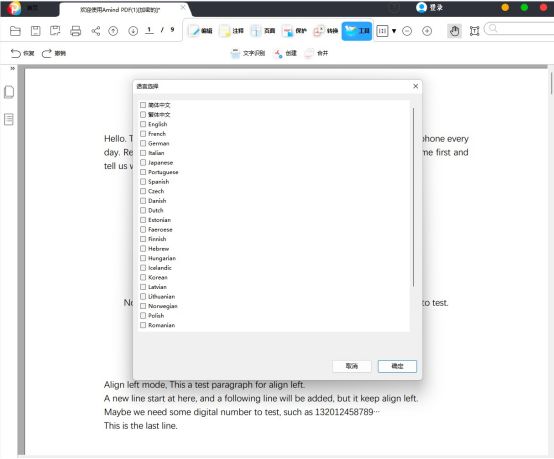
Task: Expand the left sidebar with the double chevron
Action: pyautogui.click(x=13, y=69)
